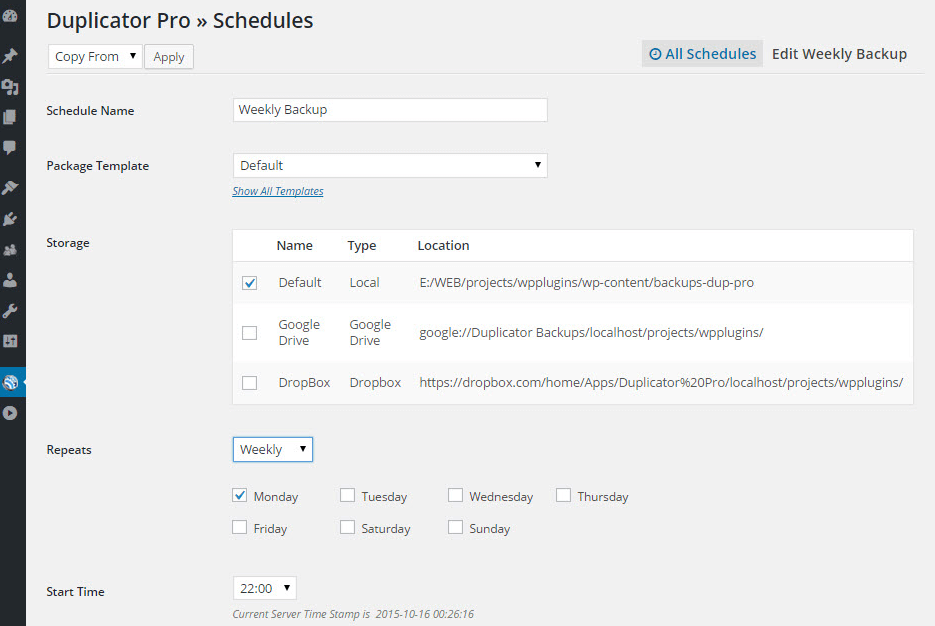Viewport: 935px width, 626px height.
Task: Check the DropBox storage checkbox
Action: (250, 383)
